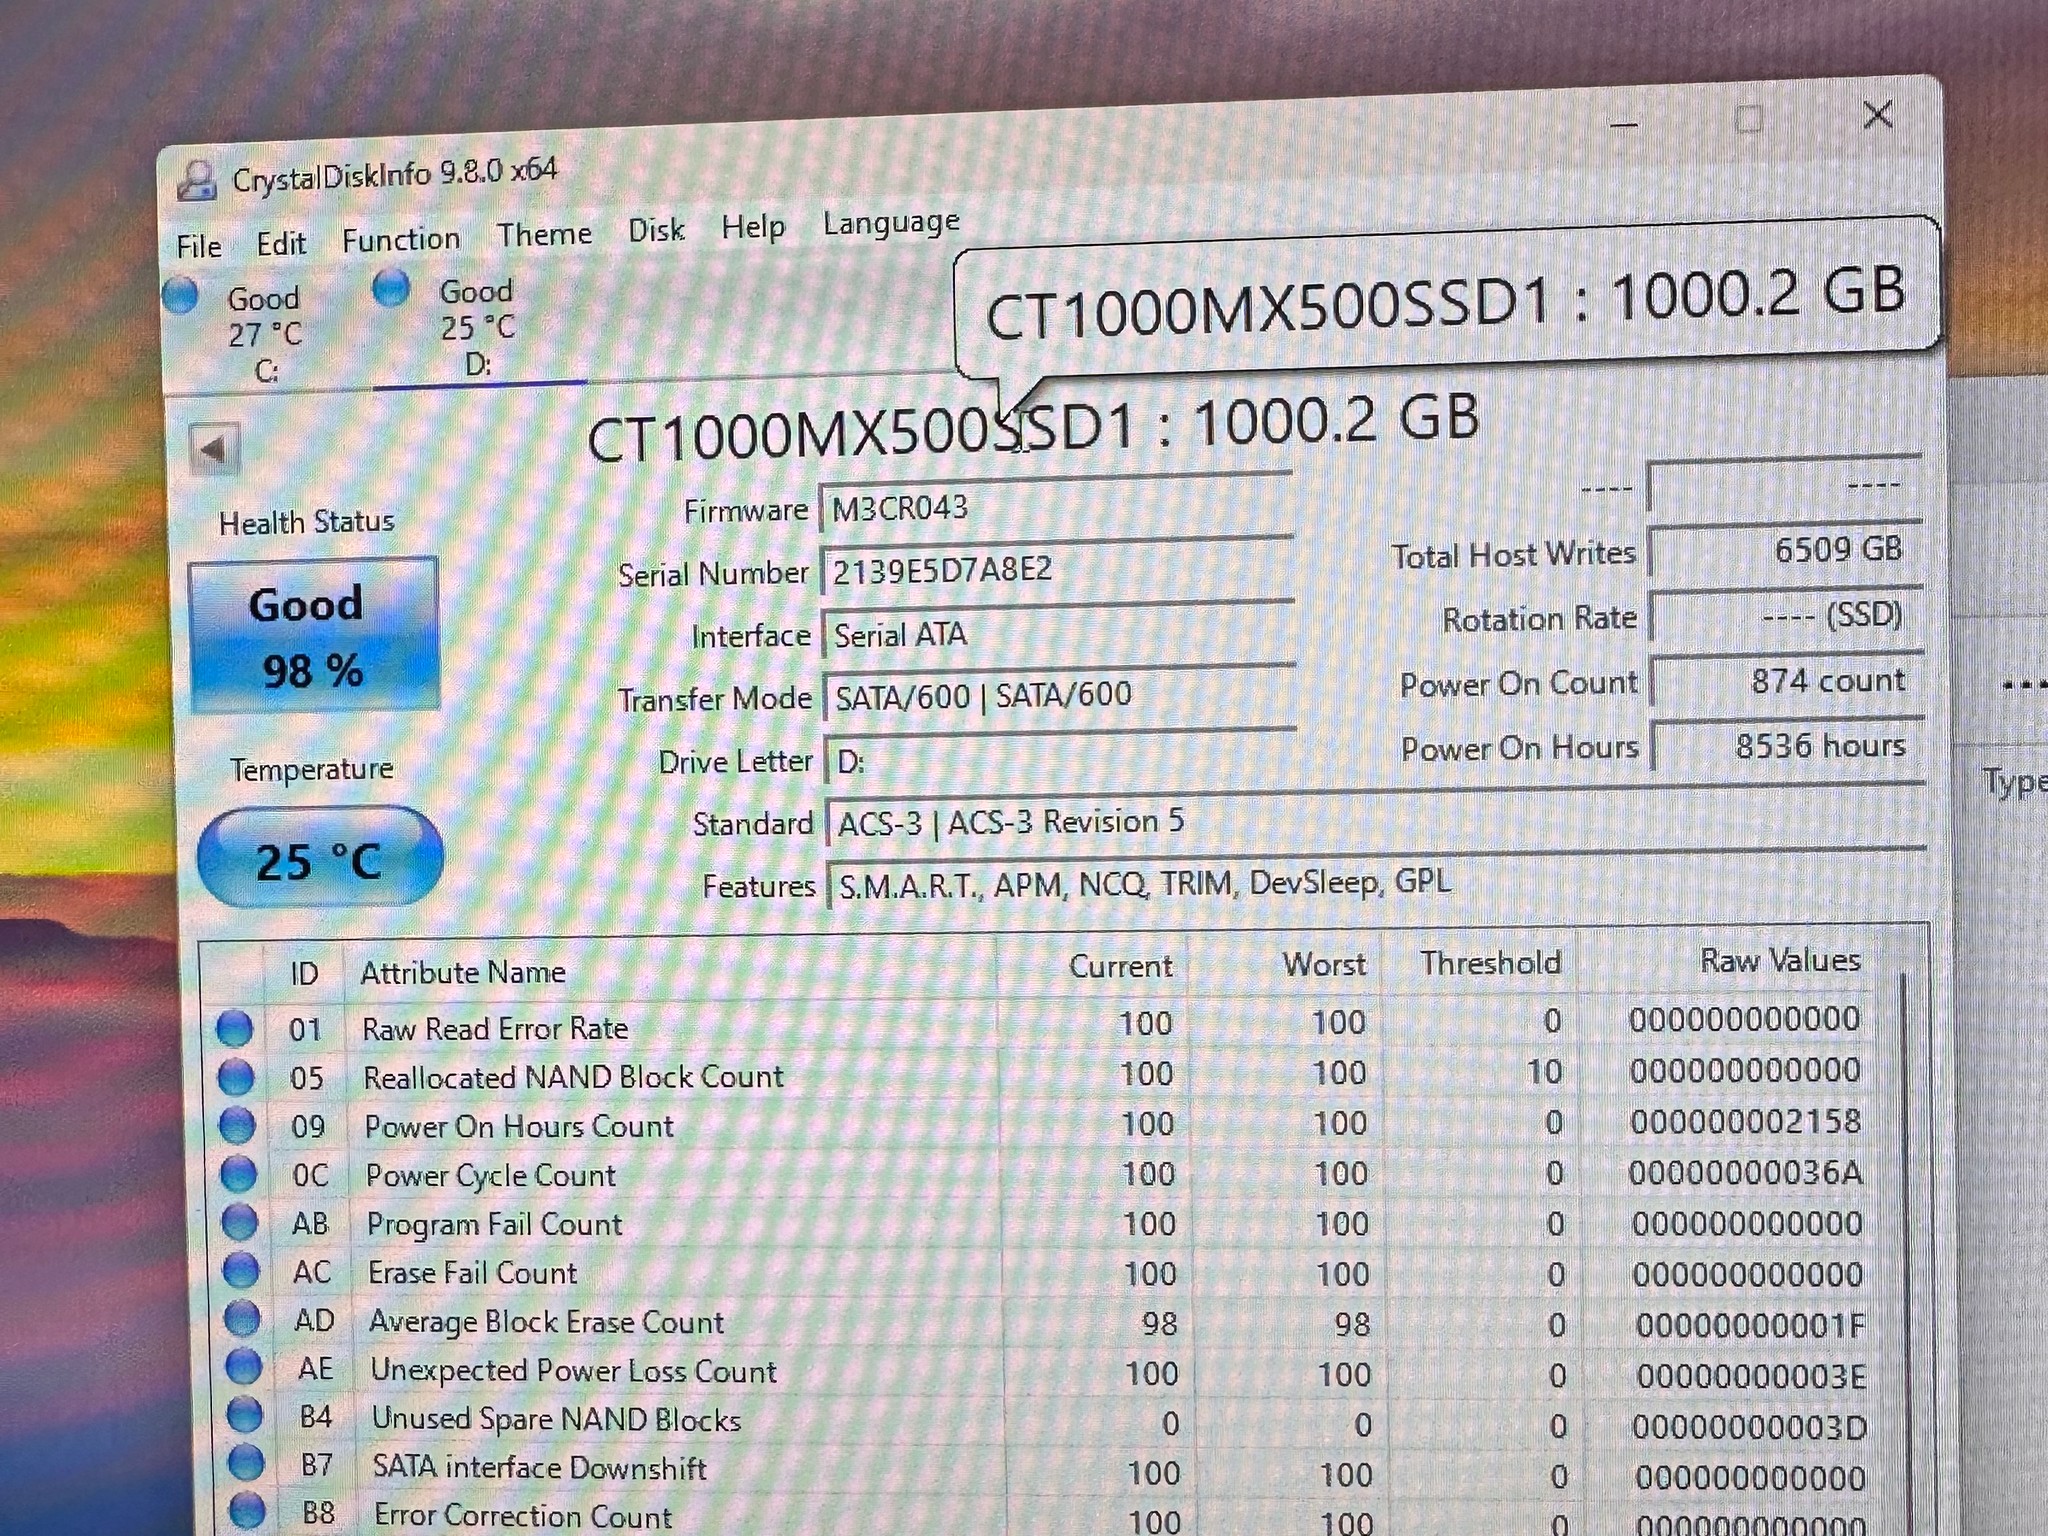Go to previous disk with left arrow
This screenshot has height=1536, width=2048.
tap(214, 450)
